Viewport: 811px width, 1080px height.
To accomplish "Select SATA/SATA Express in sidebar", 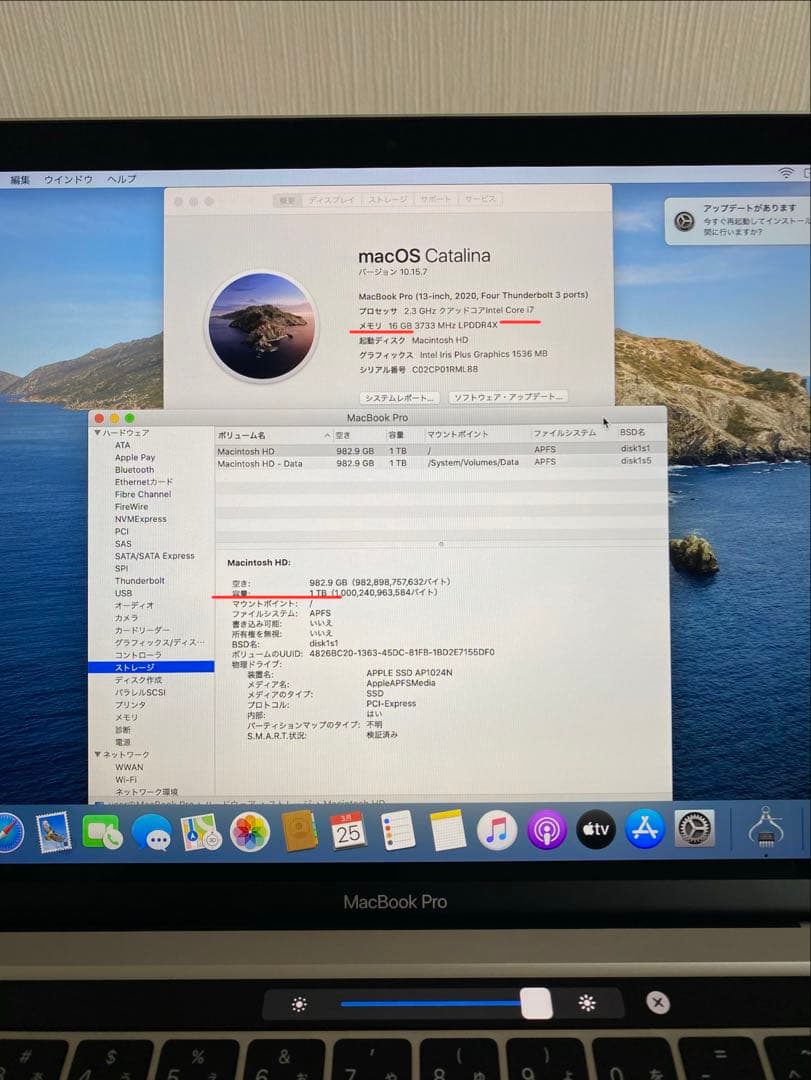I will click(154, 556).
